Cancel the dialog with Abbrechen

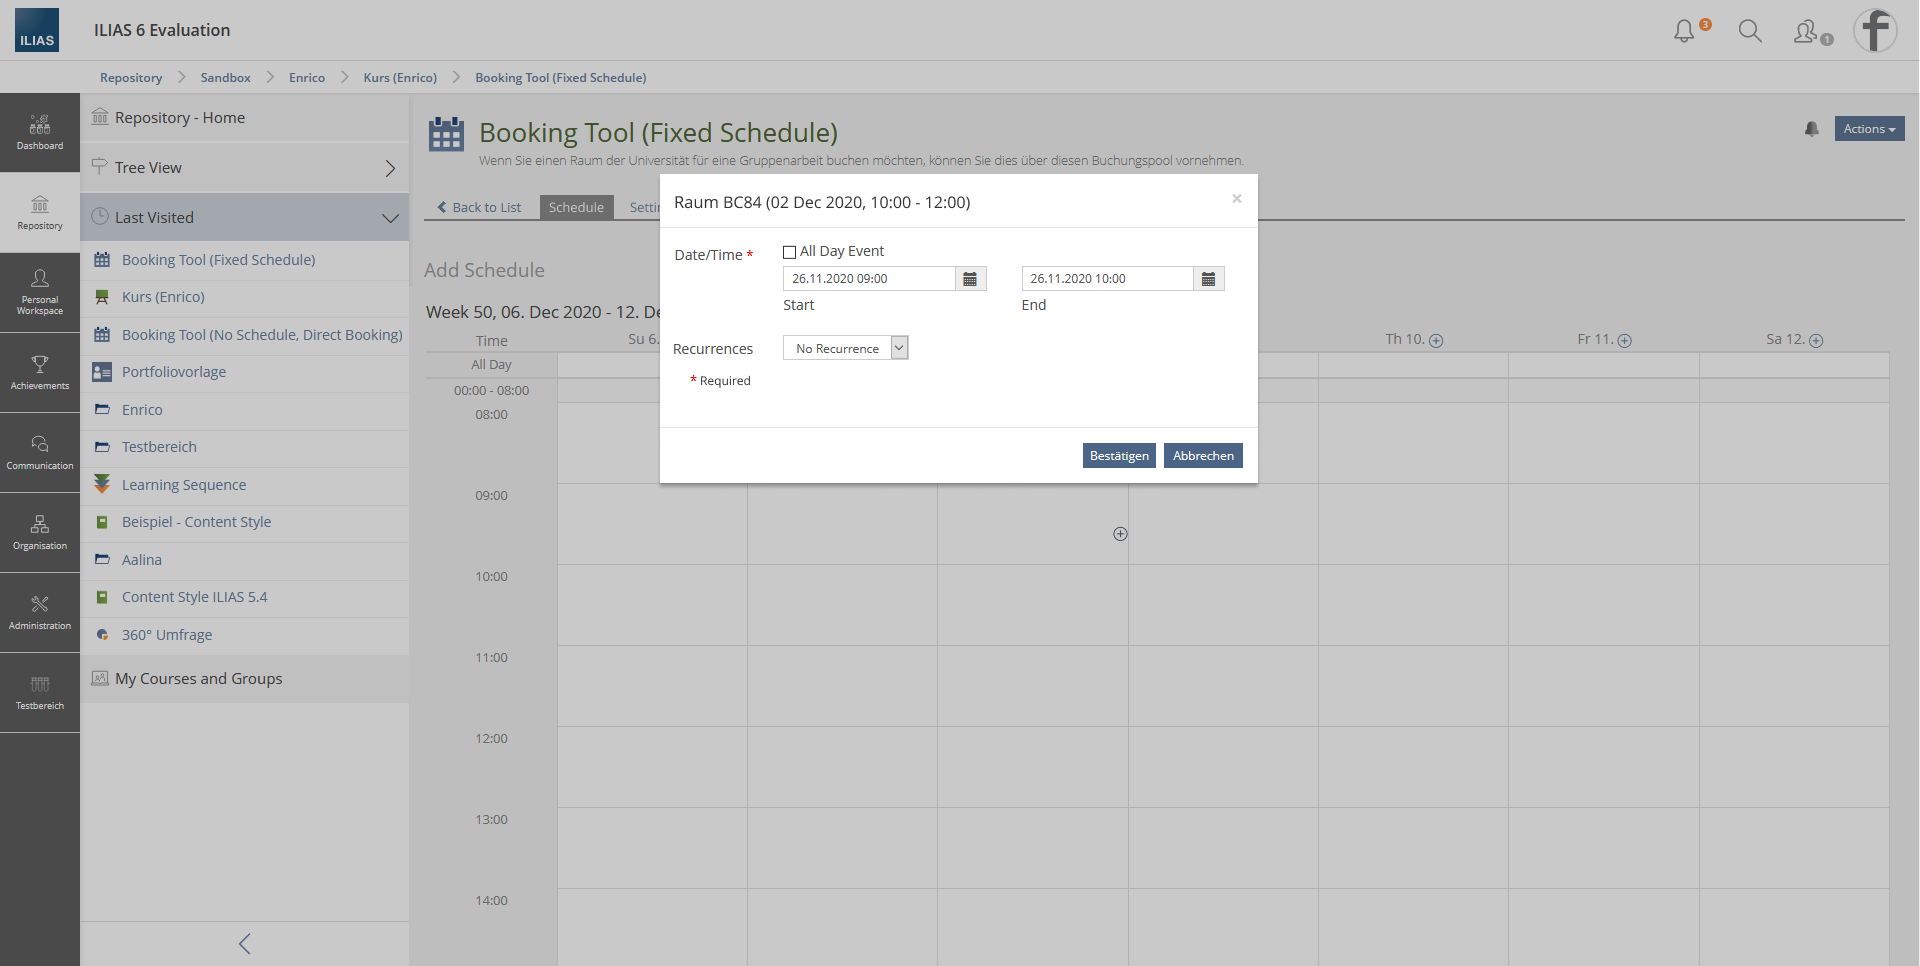pos(1202,456)
